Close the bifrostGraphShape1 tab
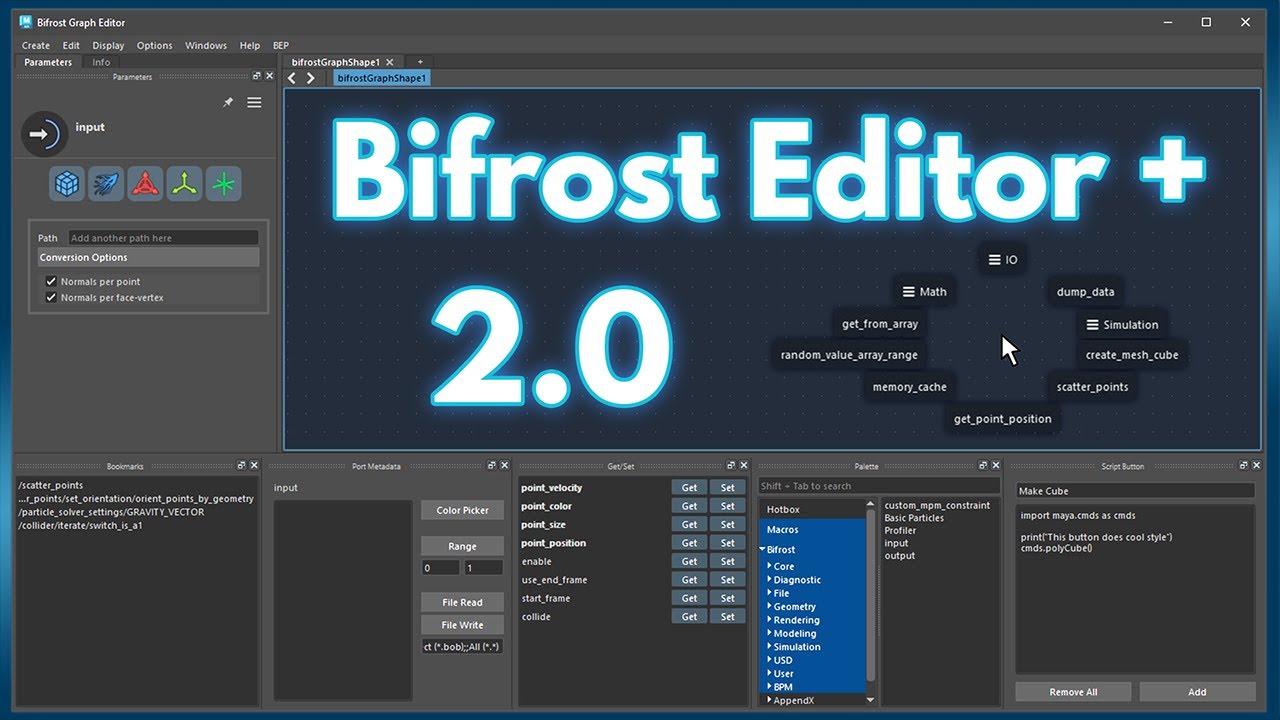1280x720 pixels. (x=390, y=62)
